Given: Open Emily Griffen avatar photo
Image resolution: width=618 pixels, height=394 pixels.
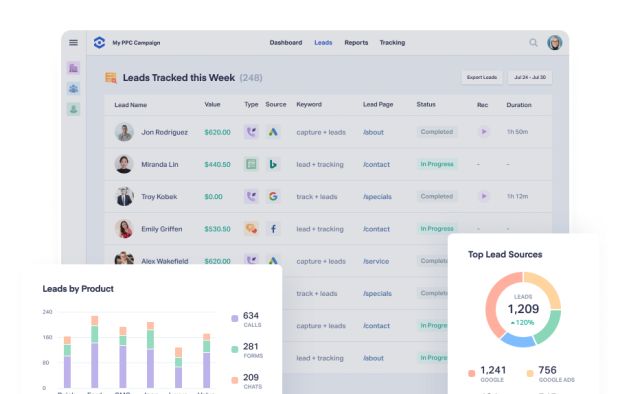Looking at the screenshot, I should click(x=124, y=229).
